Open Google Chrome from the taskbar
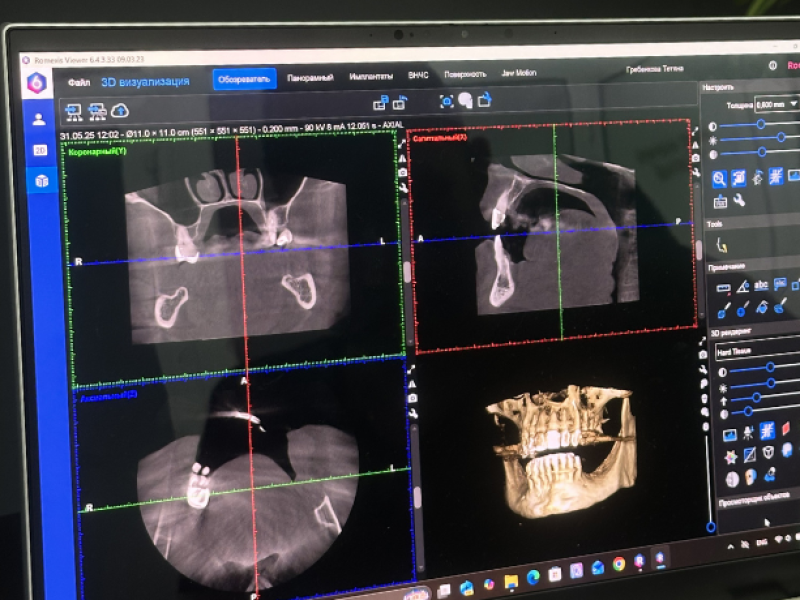Screen dimensions: 800x600 (618, 564)
